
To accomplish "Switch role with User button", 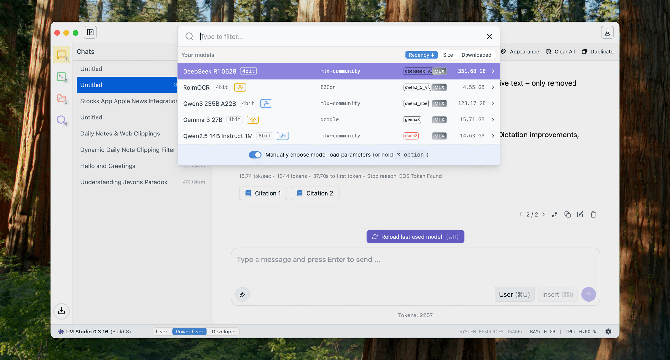I will point(514,294).
